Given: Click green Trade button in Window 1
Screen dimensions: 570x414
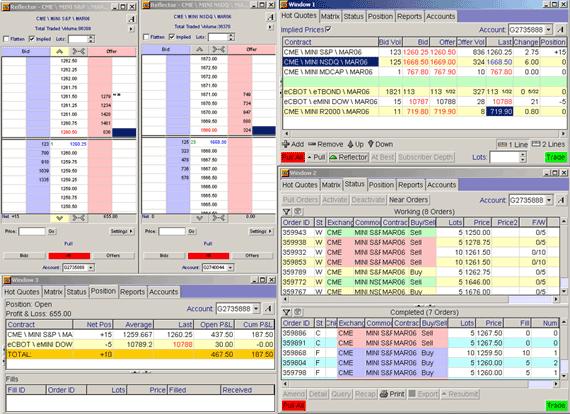Looking at the screenshot, I should point(556,157).
